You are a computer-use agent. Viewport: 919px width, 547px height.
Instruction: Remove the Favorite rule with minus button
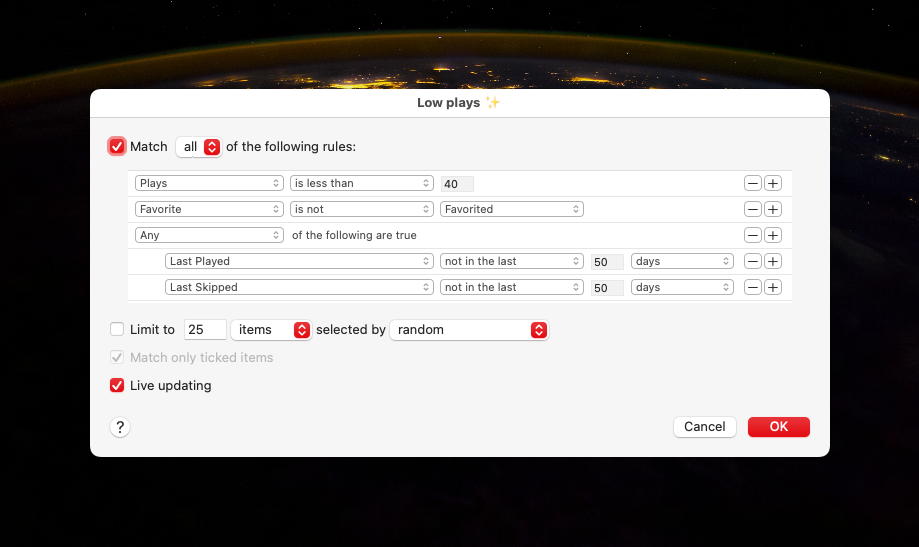pyautogui.click(x=753, y=209)
